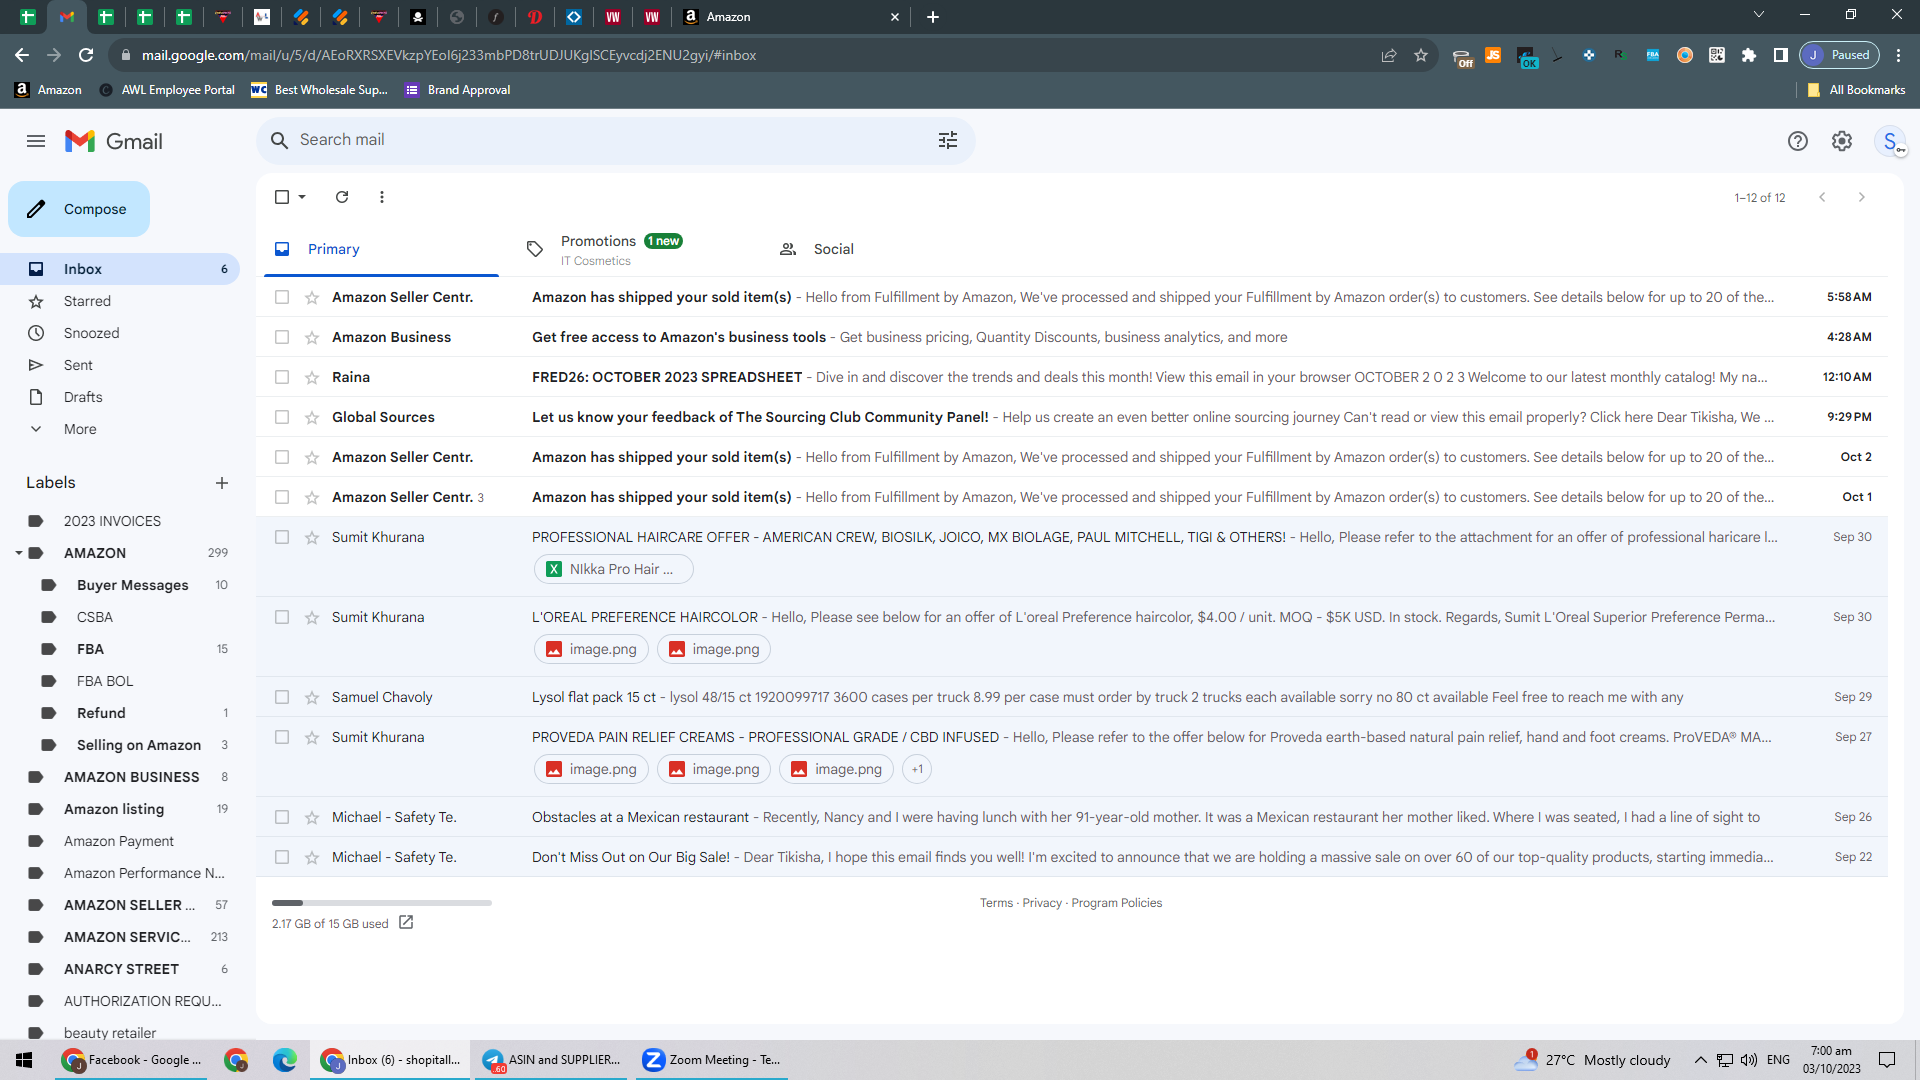Image resolution: width=1920 pixels, height=1080 pixels.
Task: Open the select dropdown arrow beside checkbox
Action: [302, 197]
